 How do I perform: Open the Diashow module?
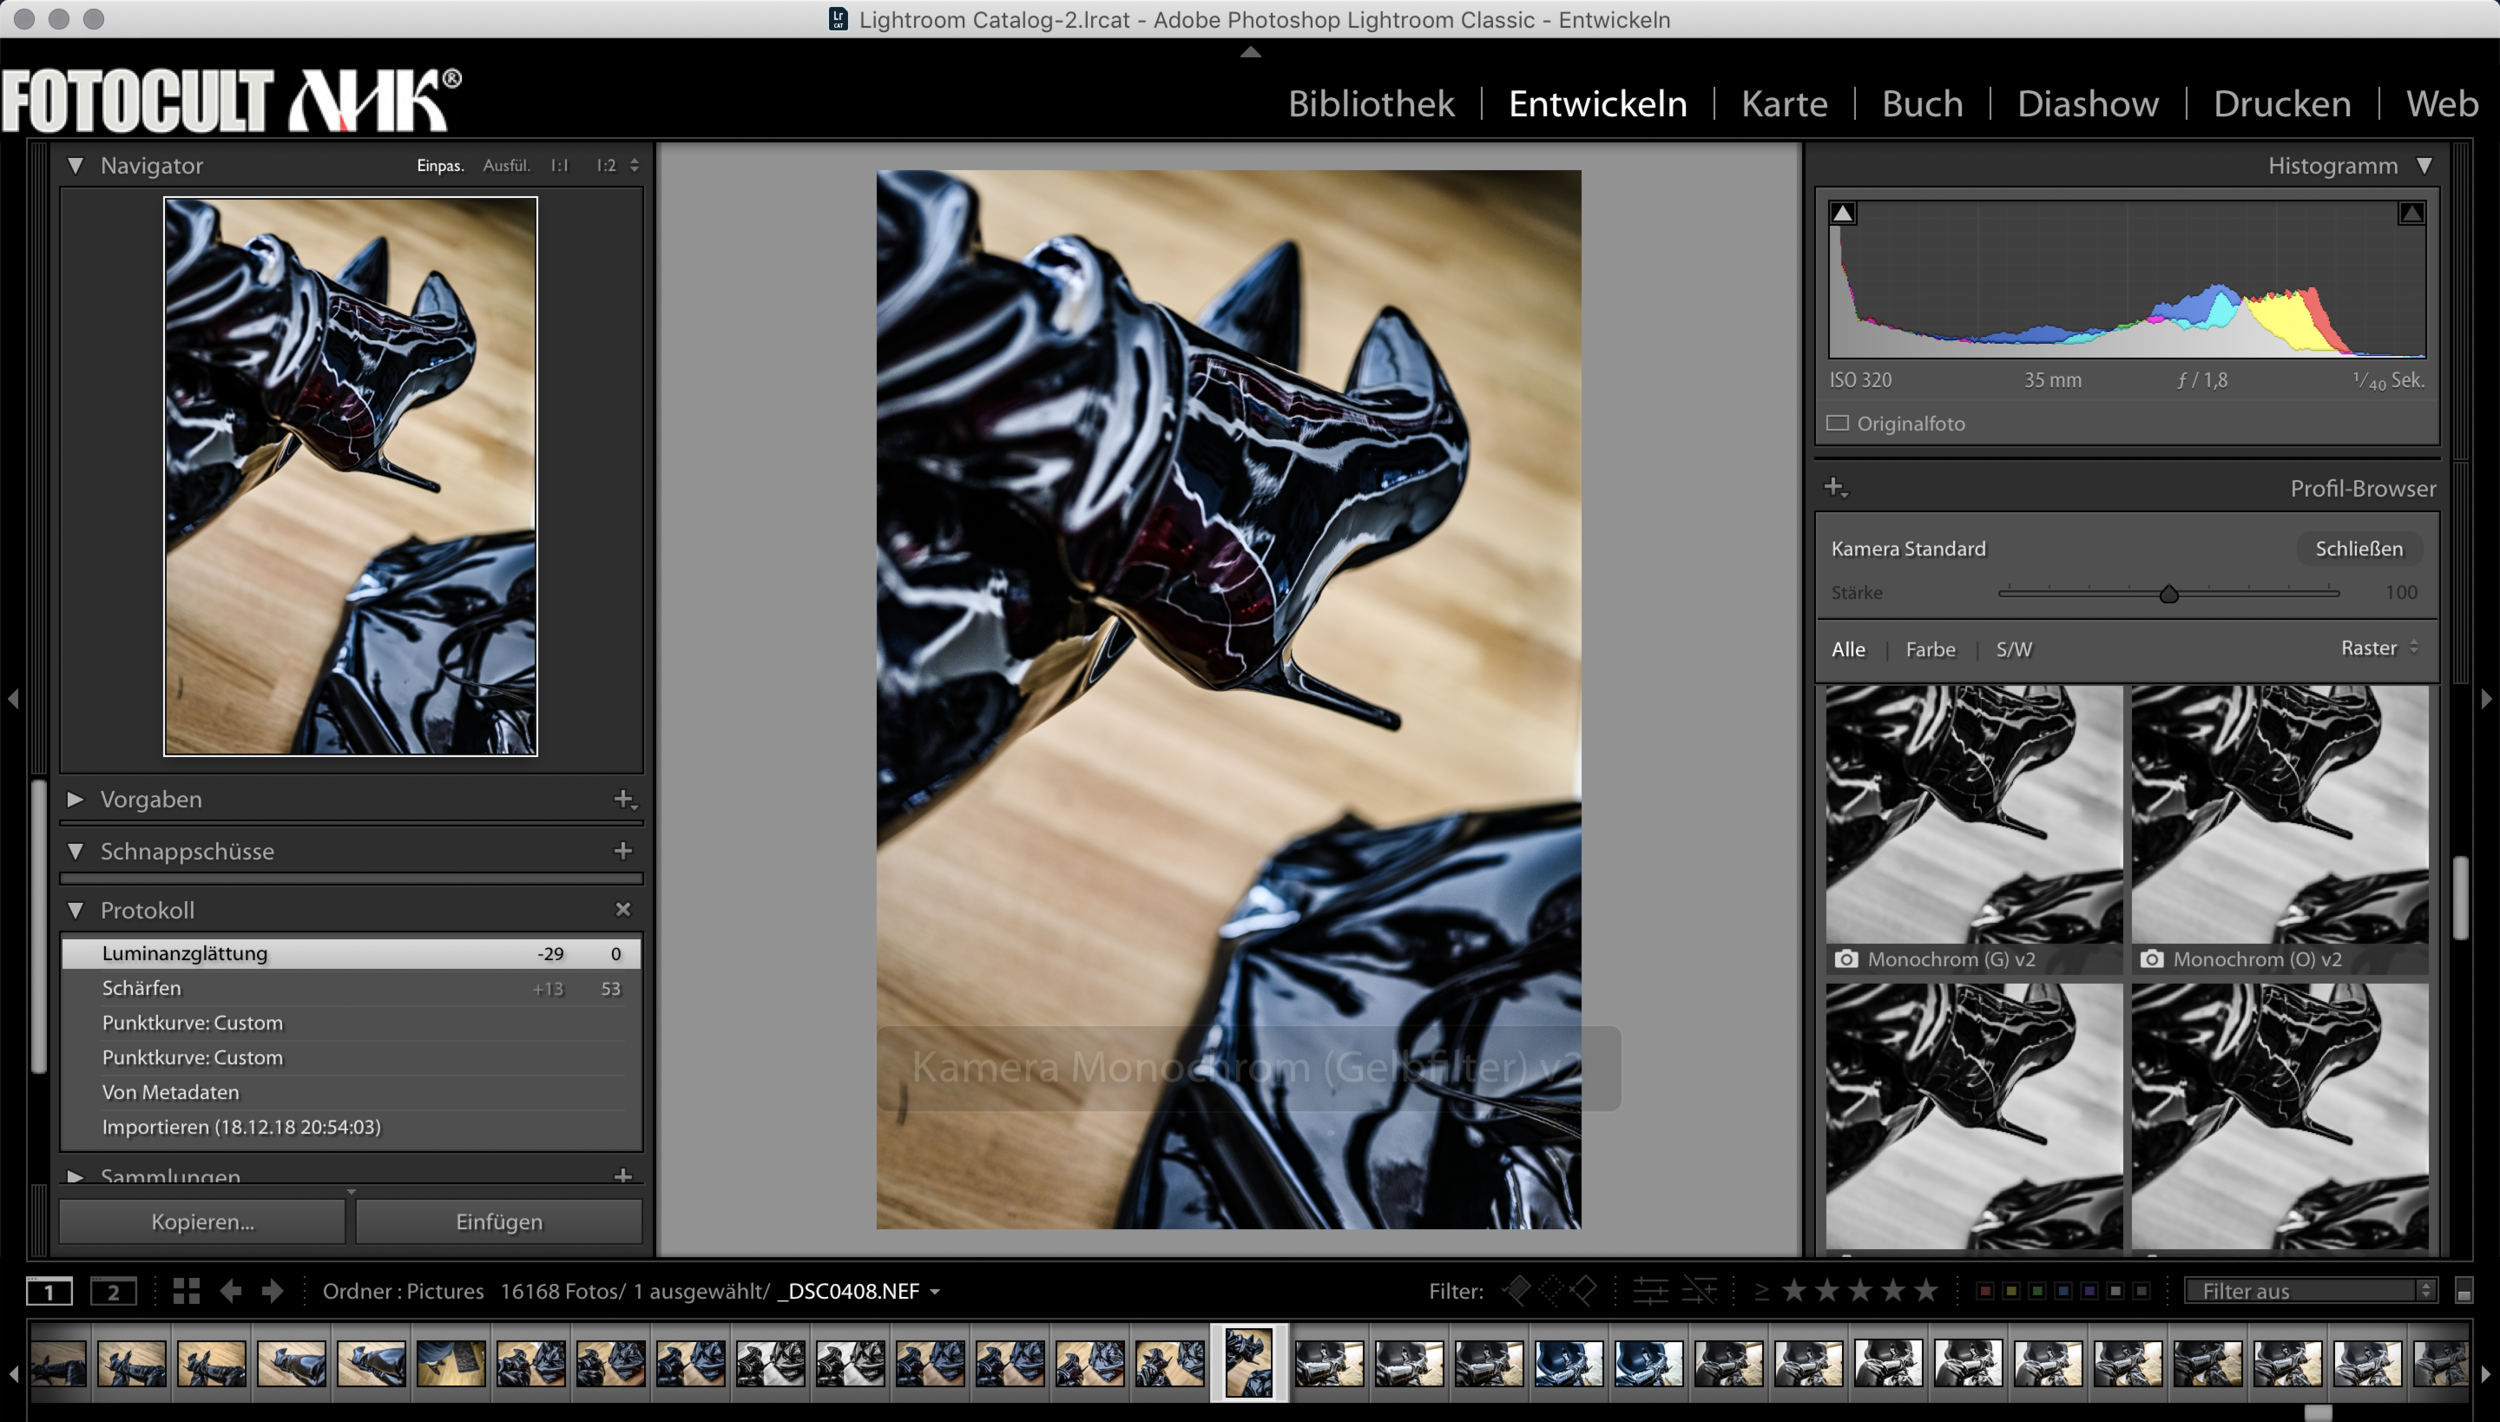pyautogui.click(x=2088, y=104)
